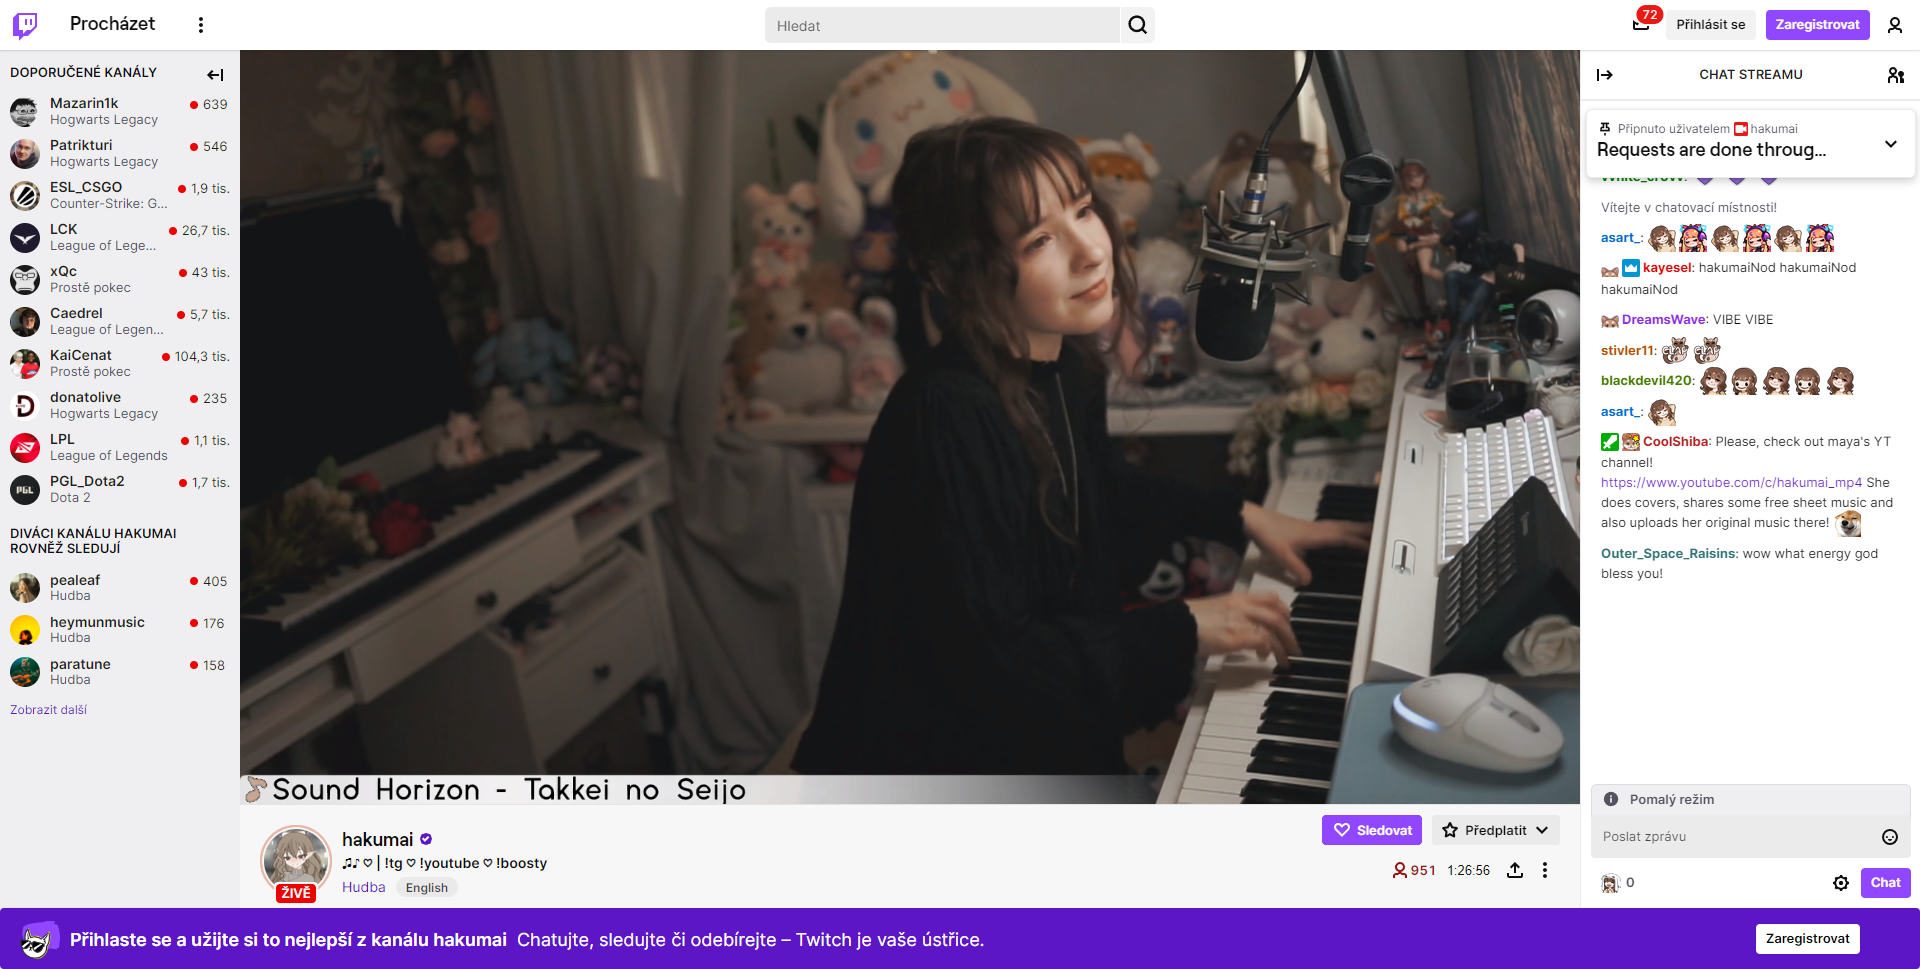Expand the pinned message from hakumai
Viewport: 1920px width, 969px height.
(1890, 144)
